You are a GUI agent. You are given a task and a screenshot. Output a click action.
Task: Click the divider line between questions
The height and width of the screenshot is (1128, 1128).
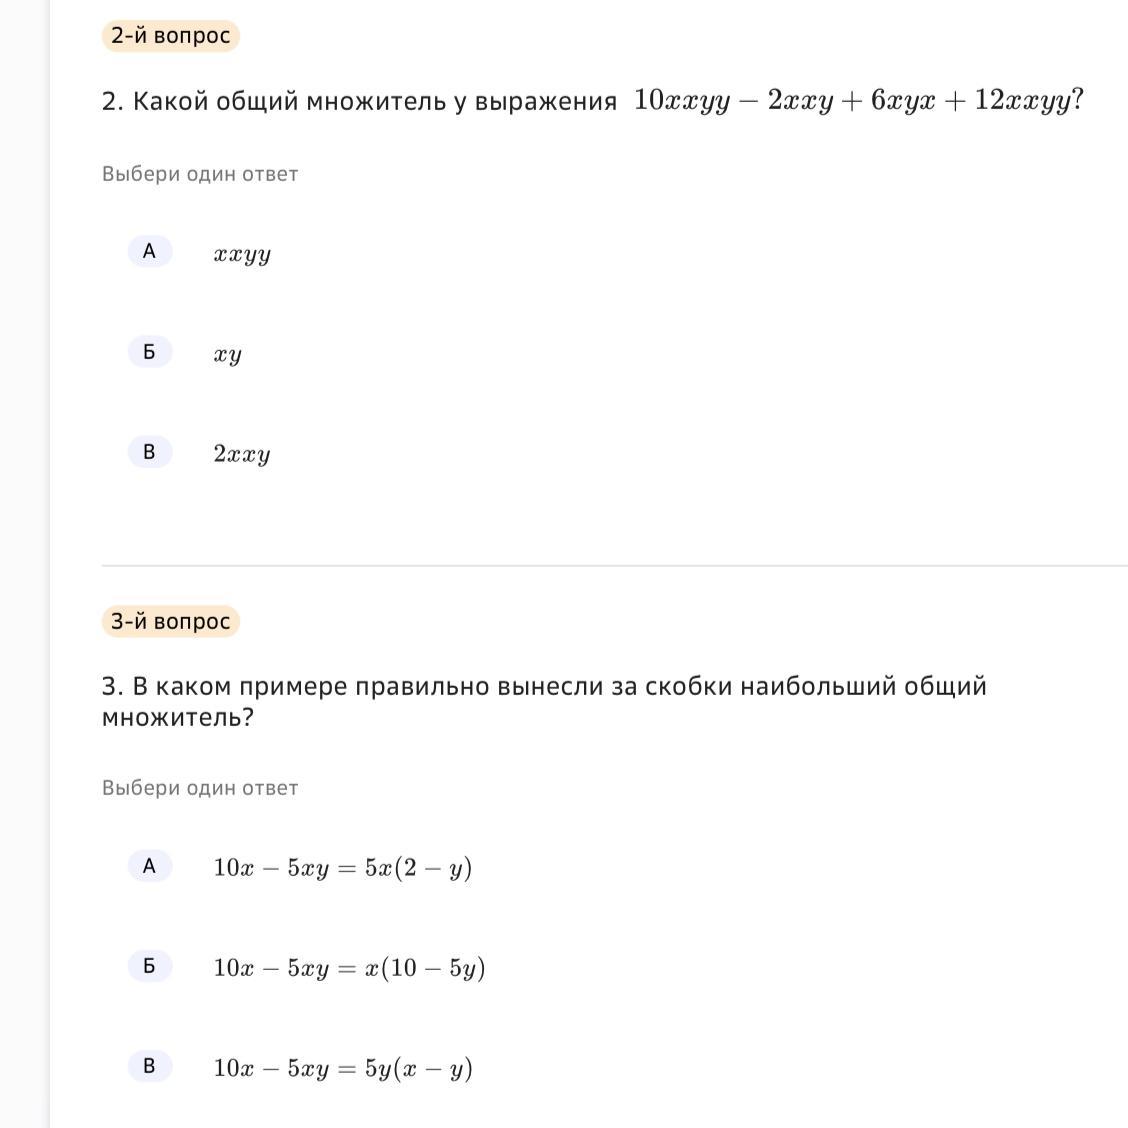tap(614, 565)
